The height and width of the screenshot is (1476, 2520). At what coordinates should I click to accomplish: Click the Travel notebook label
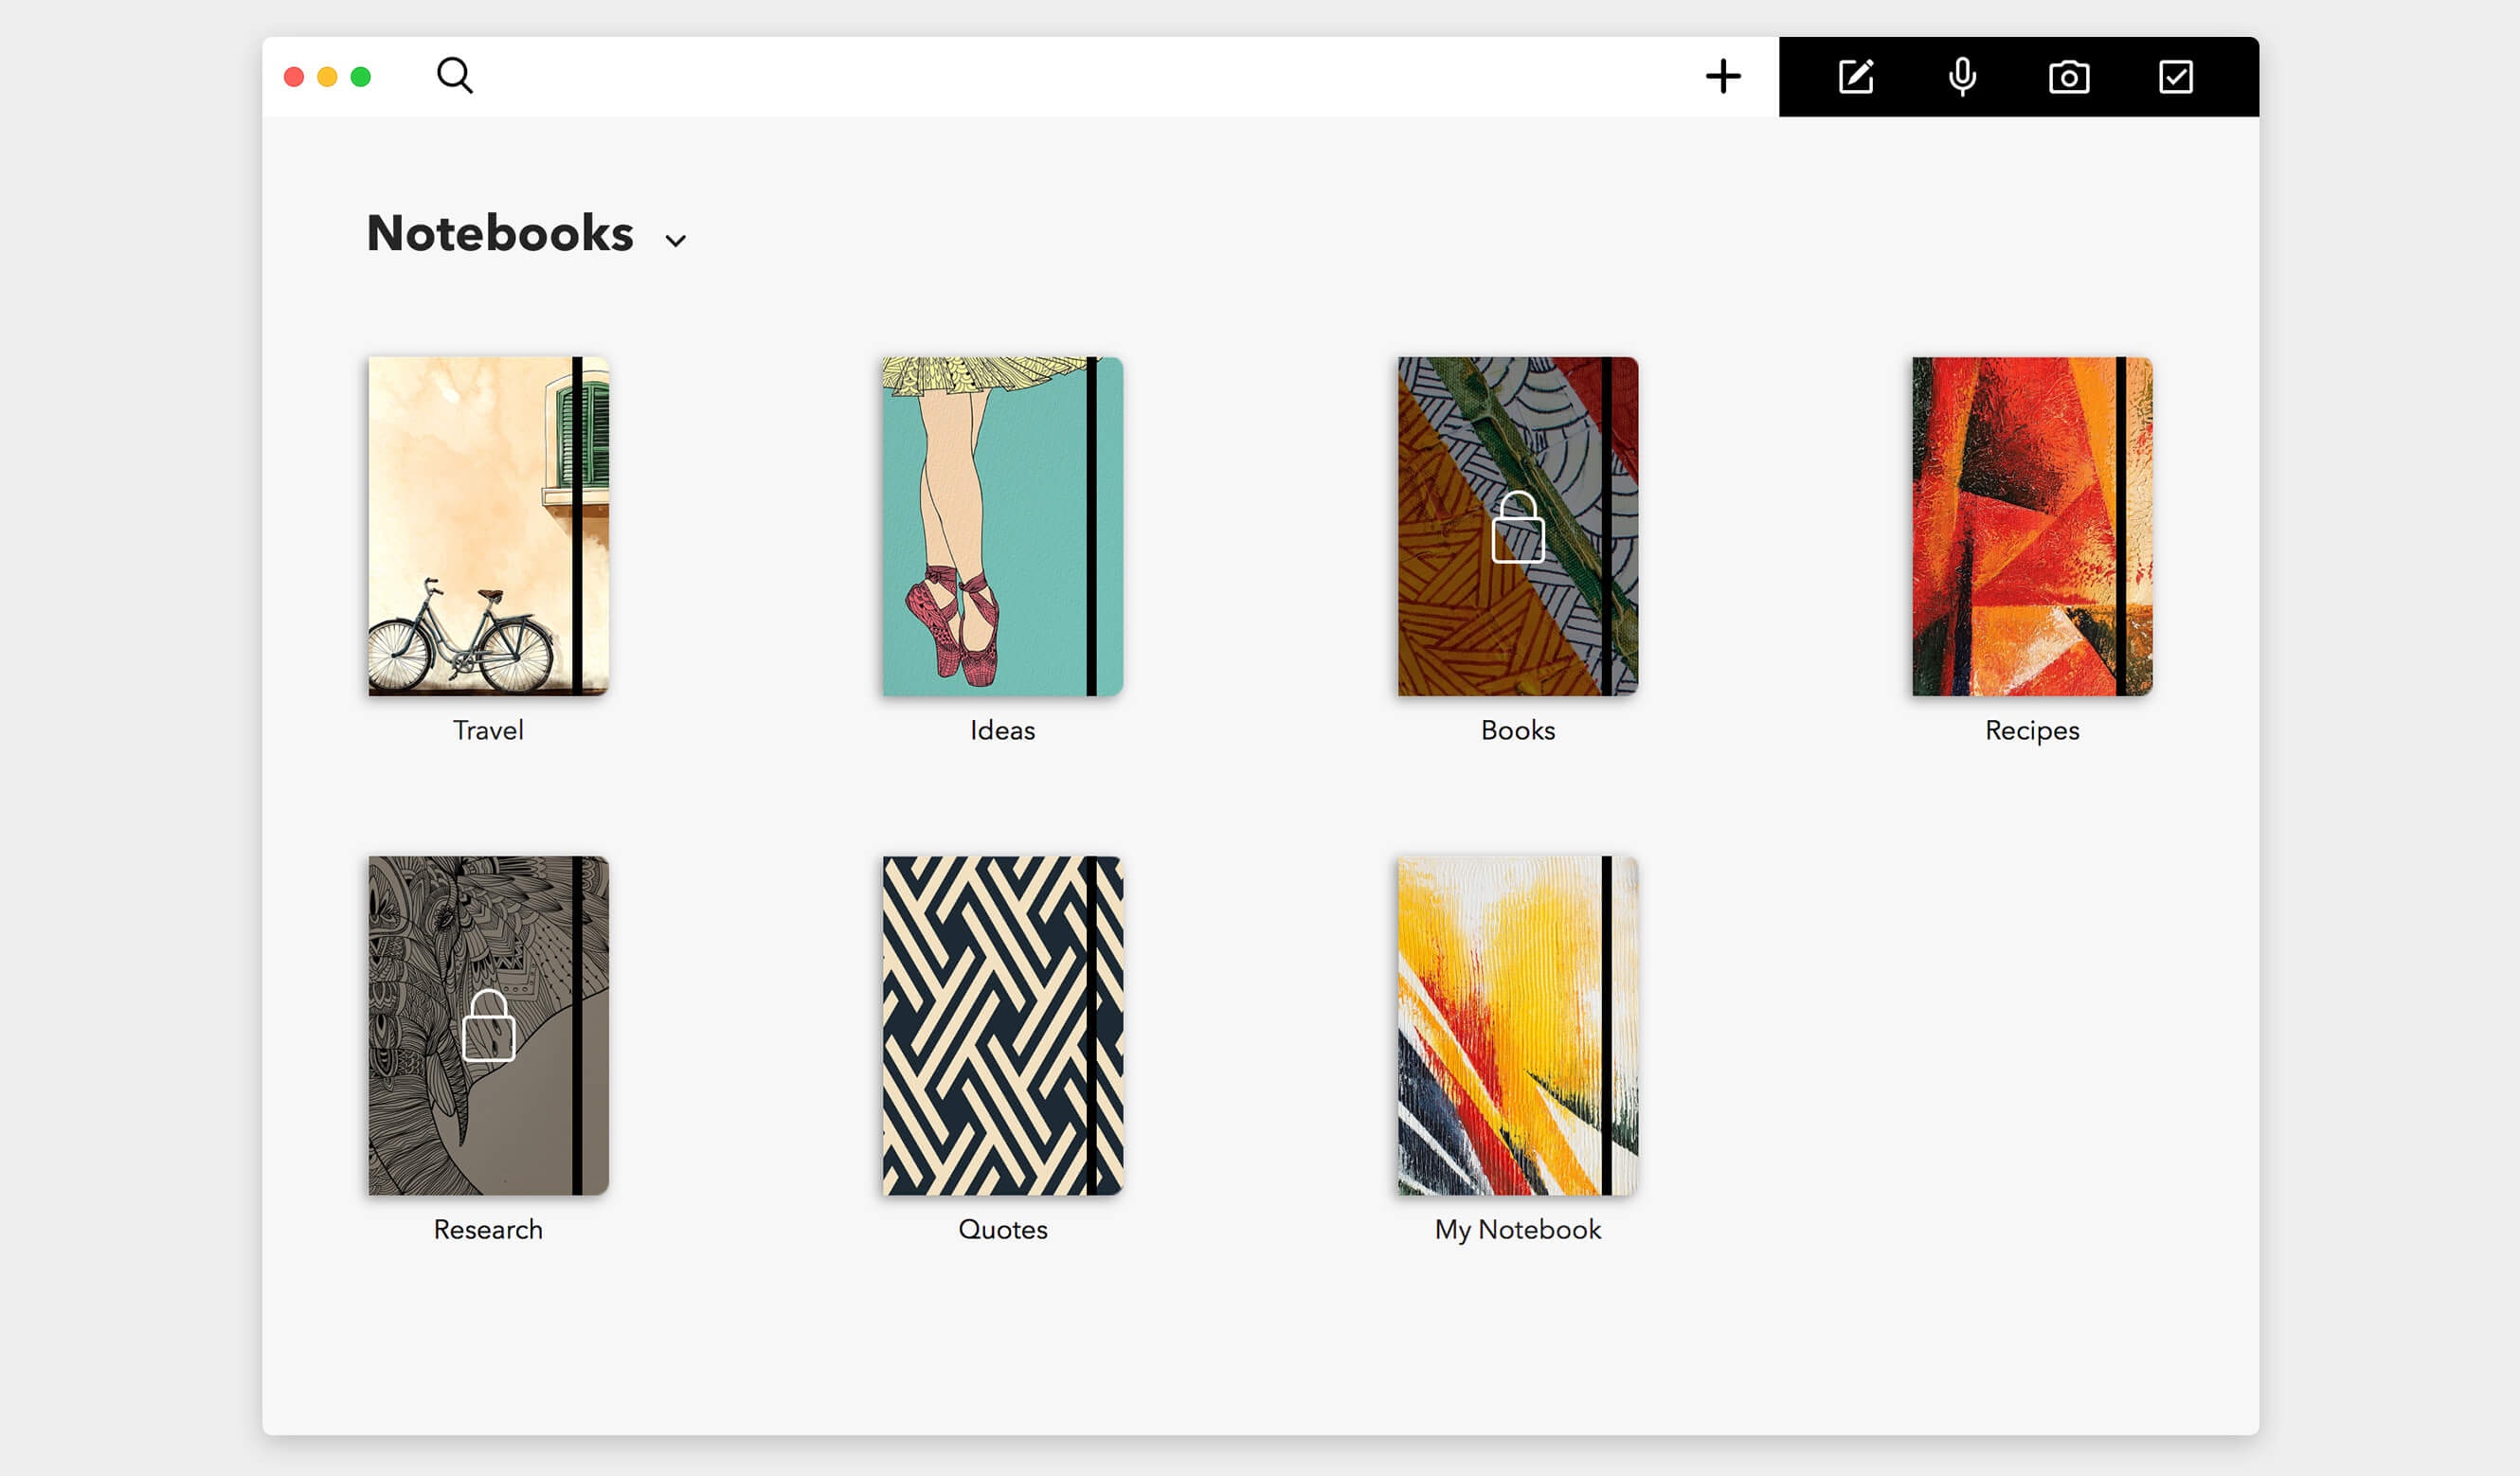(488, 730)
